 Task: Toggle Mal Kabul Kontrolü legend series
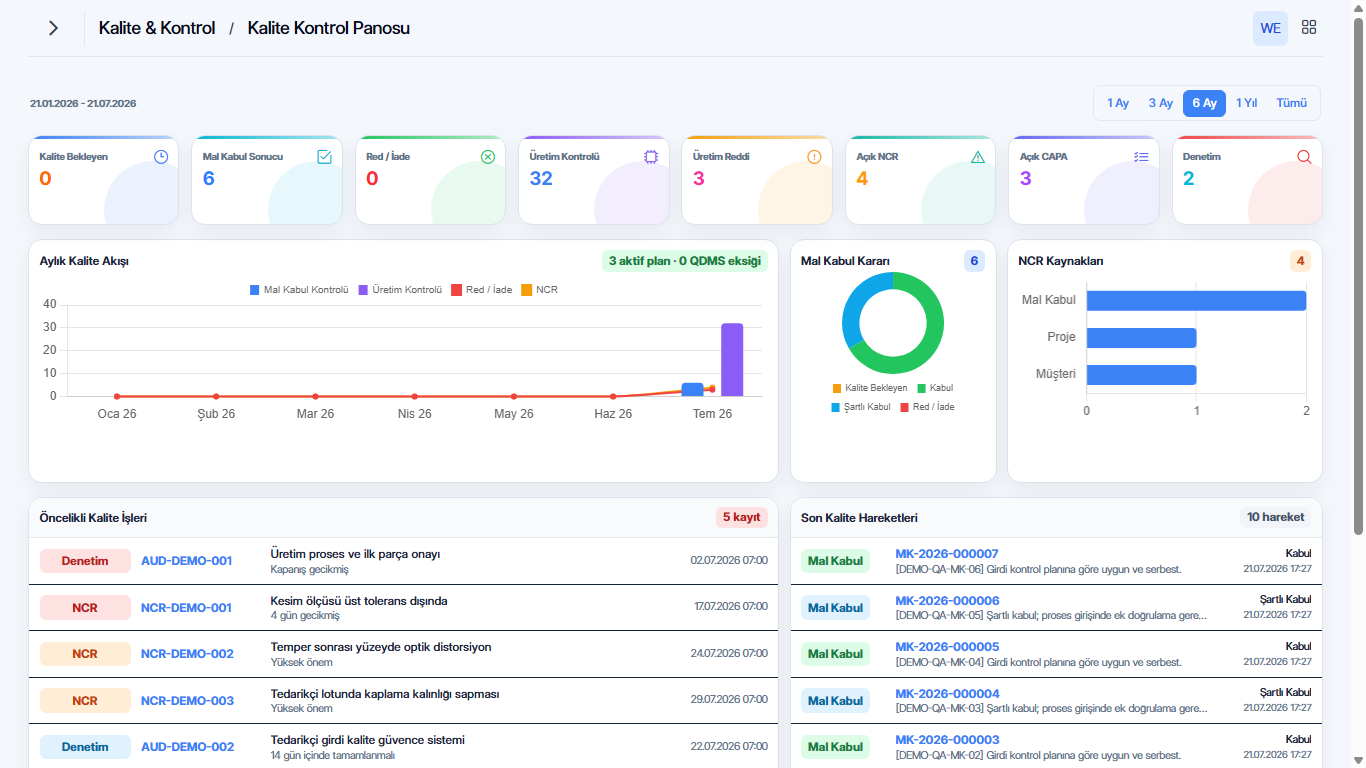299,290
